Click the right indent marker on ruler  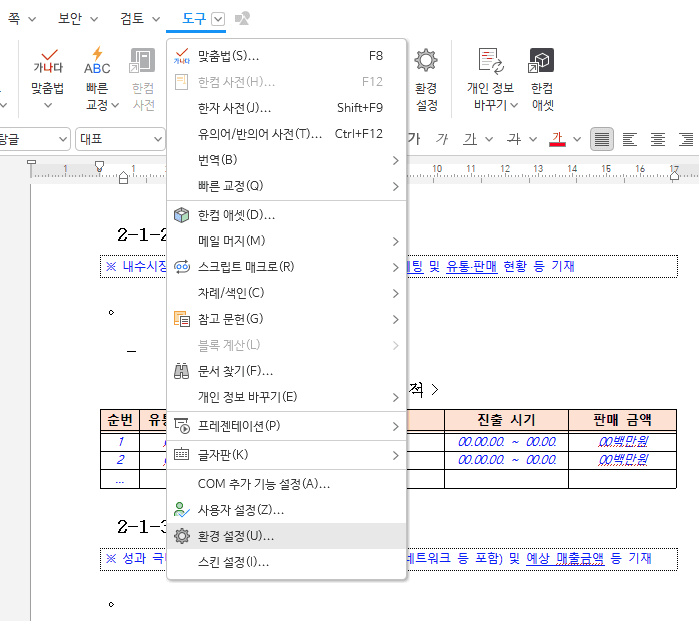[674, 175]
